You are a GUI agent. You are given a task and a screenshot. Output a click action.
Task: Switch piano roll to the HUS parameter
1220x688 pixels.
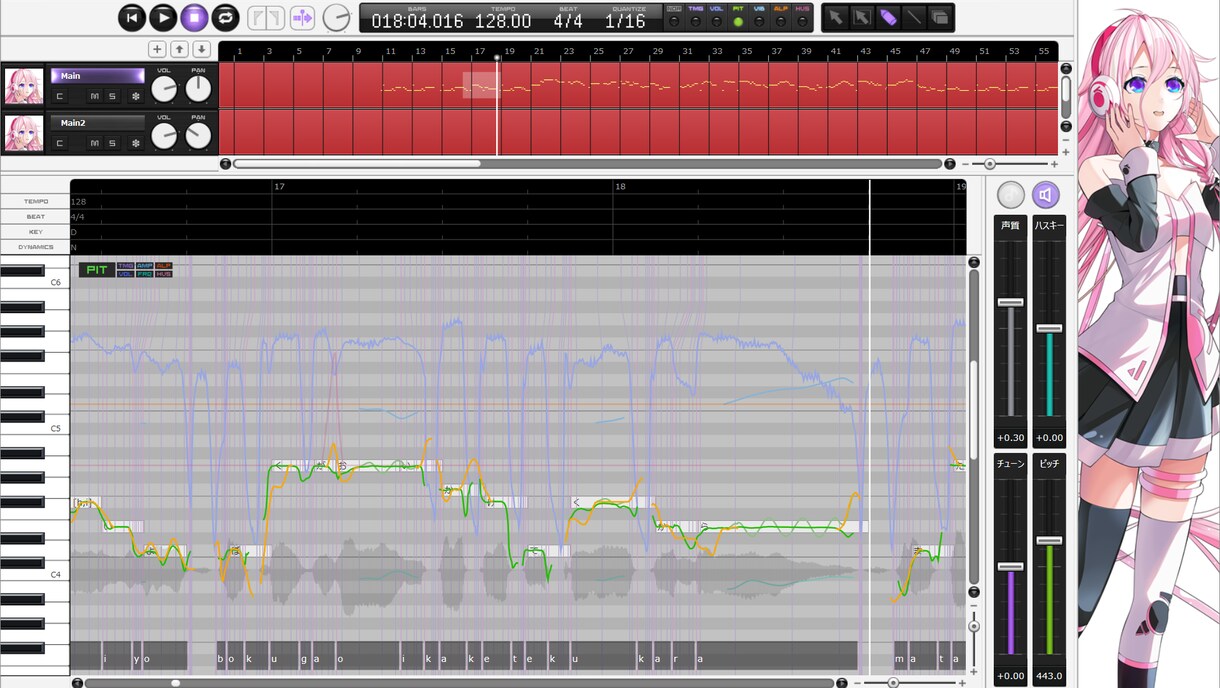[163, 274]
